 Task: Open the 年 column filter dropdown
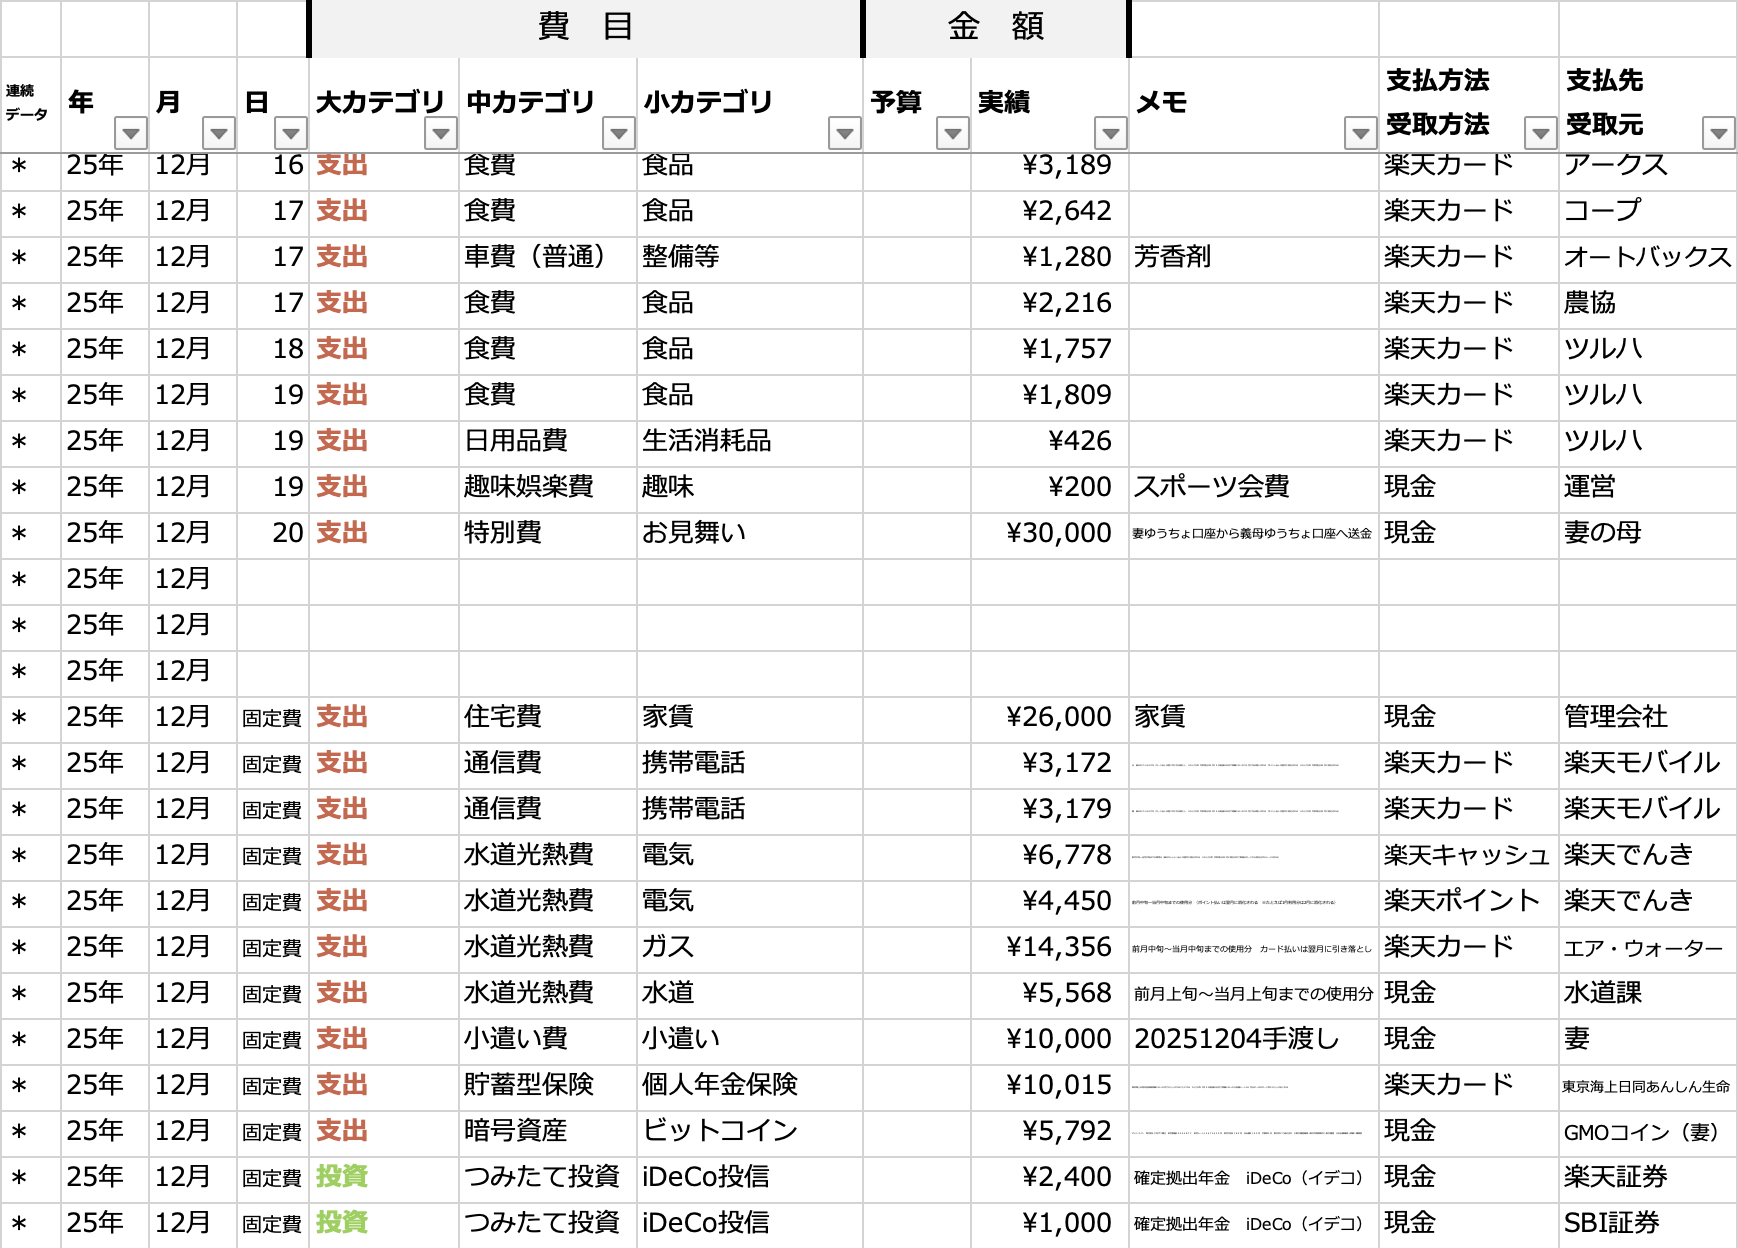131,133
